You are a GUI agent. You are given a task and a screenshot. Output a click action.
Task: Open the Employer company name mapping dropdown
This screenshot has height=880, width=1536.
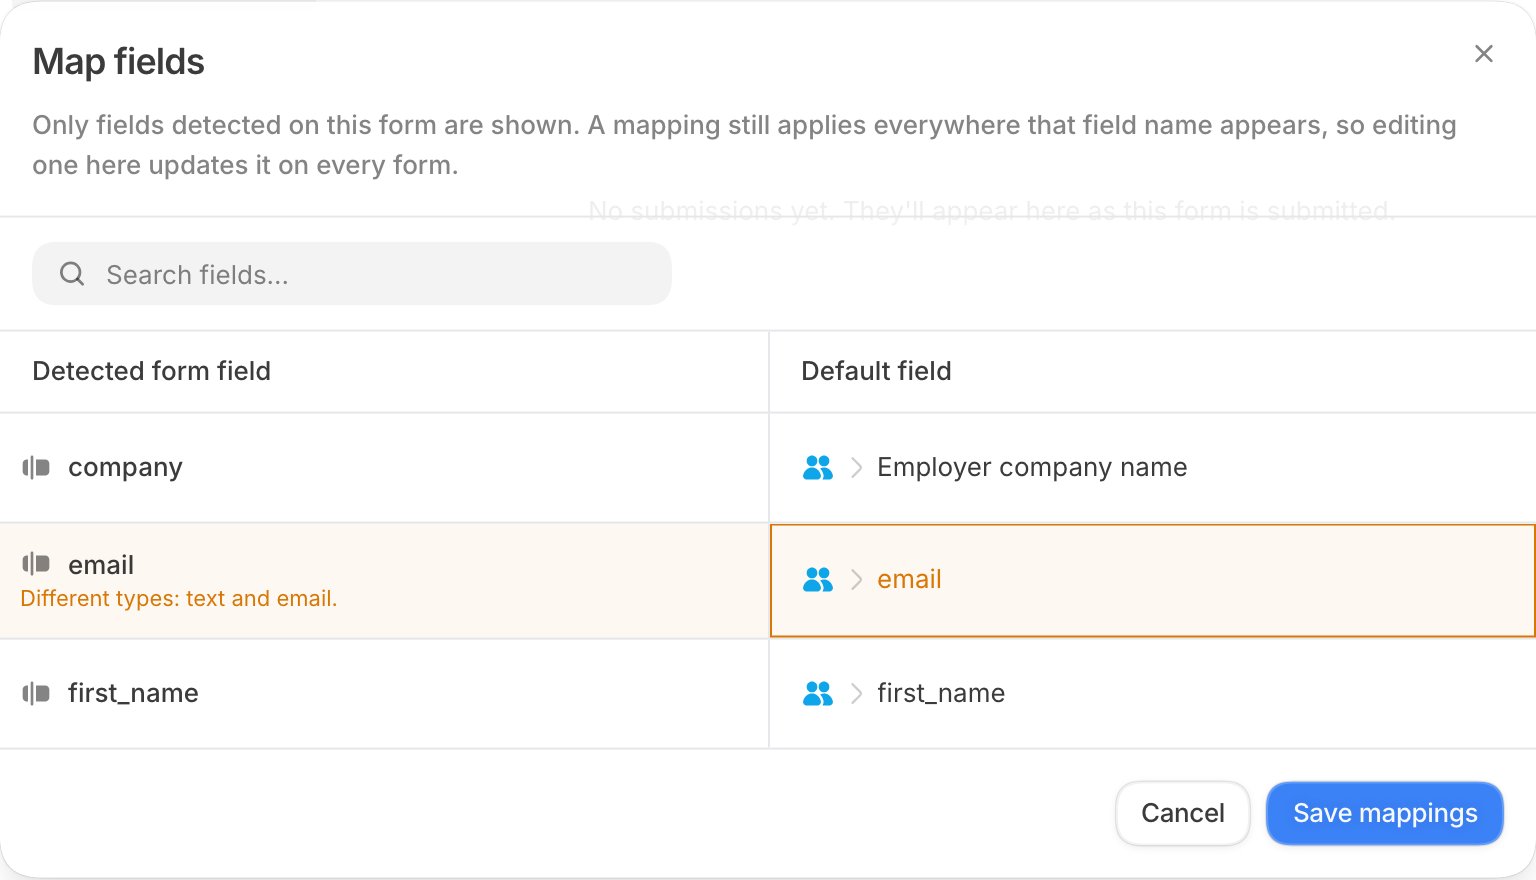tap(1153, 467)
